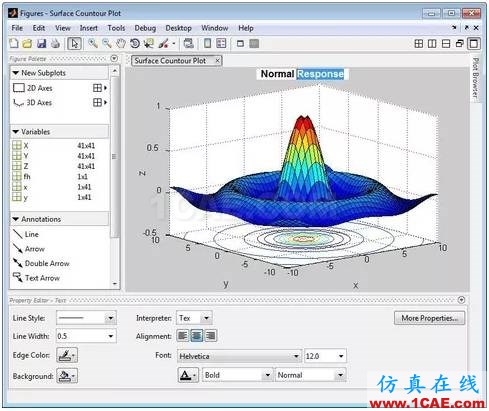
Task: Open the Insert menu
Action: 89,28
